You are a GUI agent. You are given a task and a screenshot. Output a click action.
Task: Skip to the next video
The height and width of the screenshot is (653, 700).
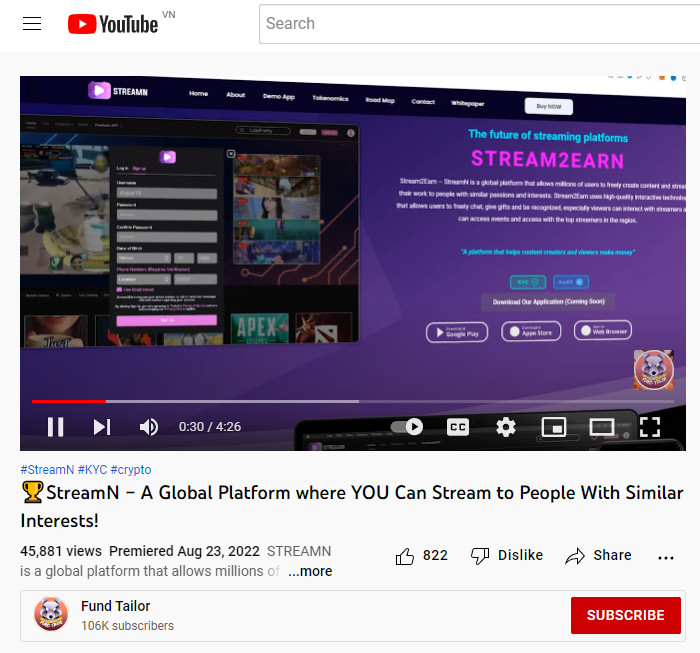coord(102,427)
